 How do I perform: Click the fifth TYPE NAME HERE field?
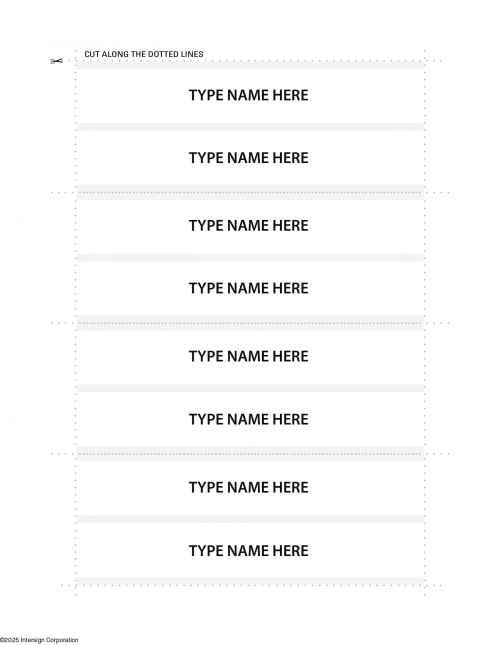pos(250,357)
